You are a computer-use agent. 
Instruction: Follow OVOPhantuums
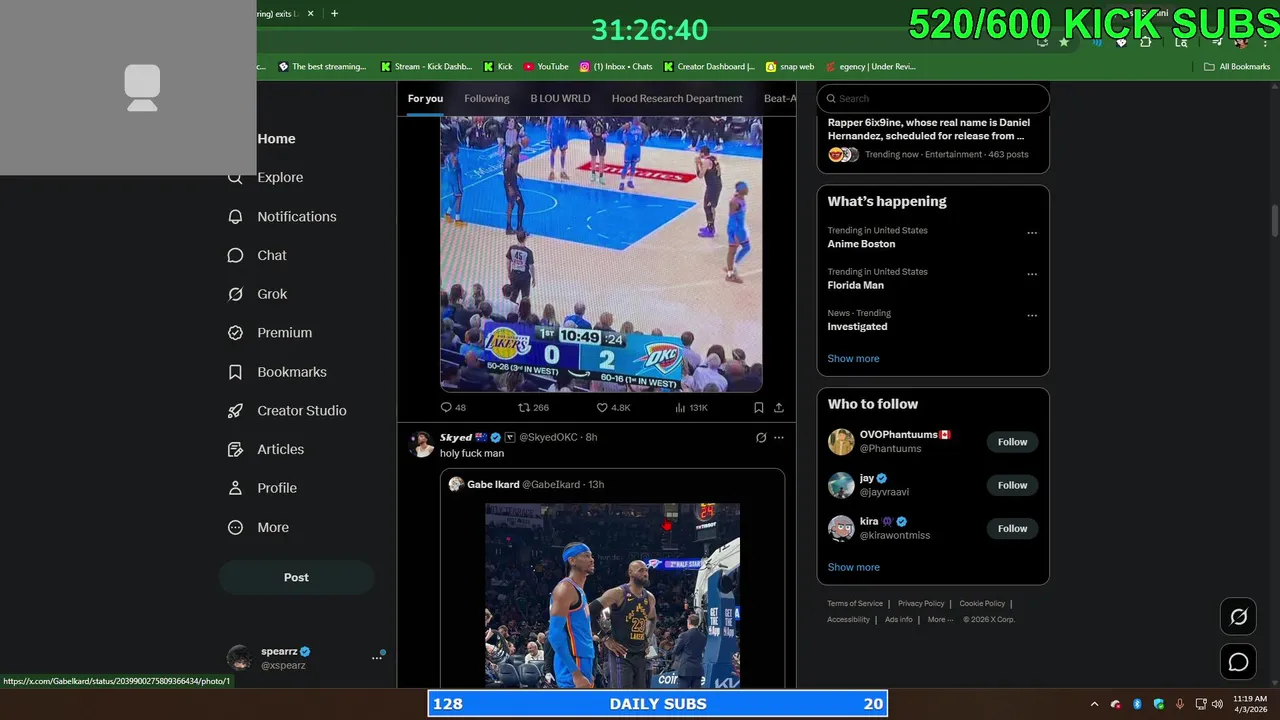[x=1012, y=442]
